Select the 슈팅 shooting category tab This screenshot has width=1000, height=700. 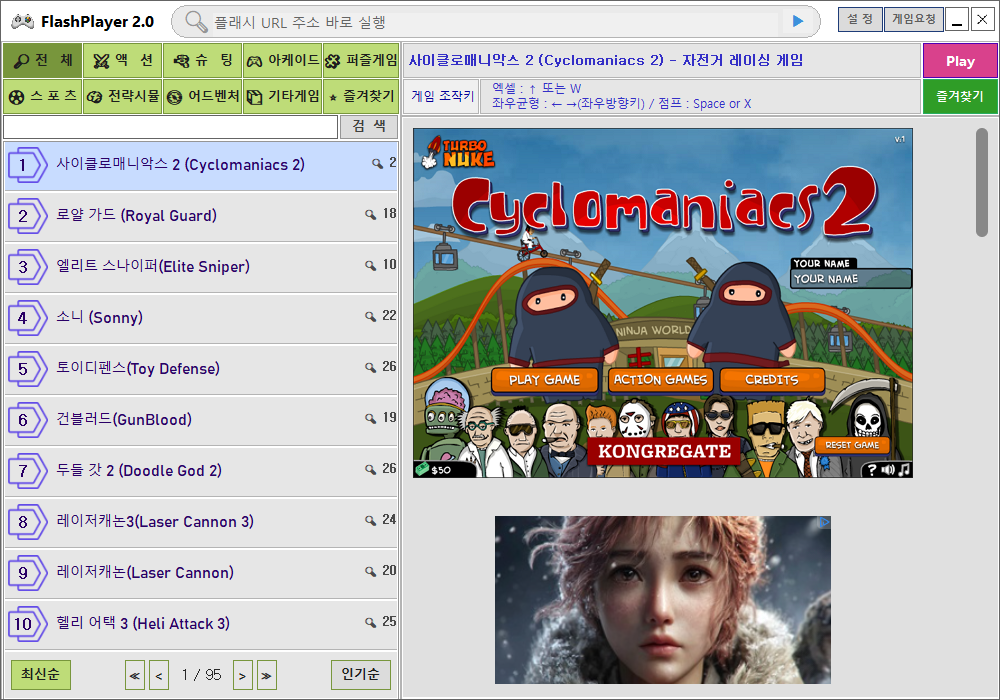[203, 61]
